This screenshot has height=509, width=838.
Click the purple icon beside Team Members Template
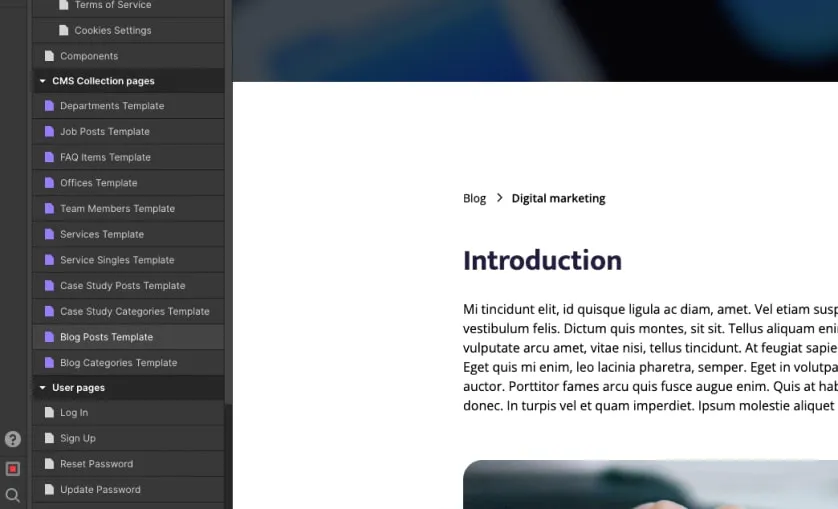pyautogui.click(x=49, y=209)
